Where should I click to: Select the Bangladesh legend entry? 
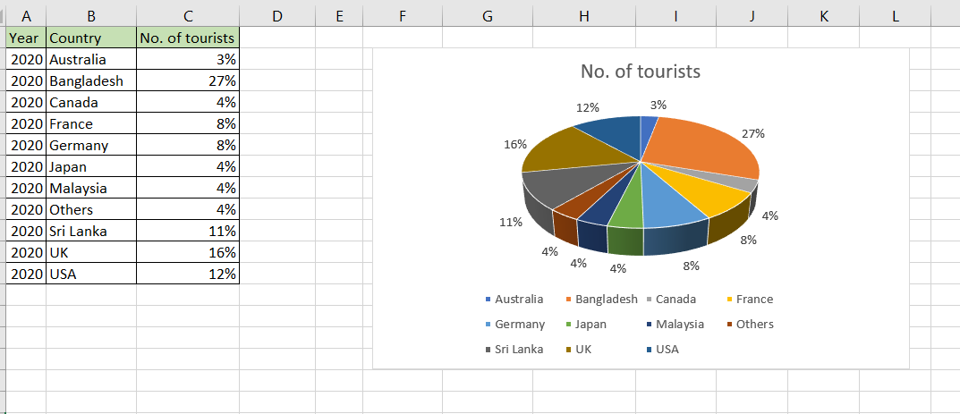tap(601, 299)
